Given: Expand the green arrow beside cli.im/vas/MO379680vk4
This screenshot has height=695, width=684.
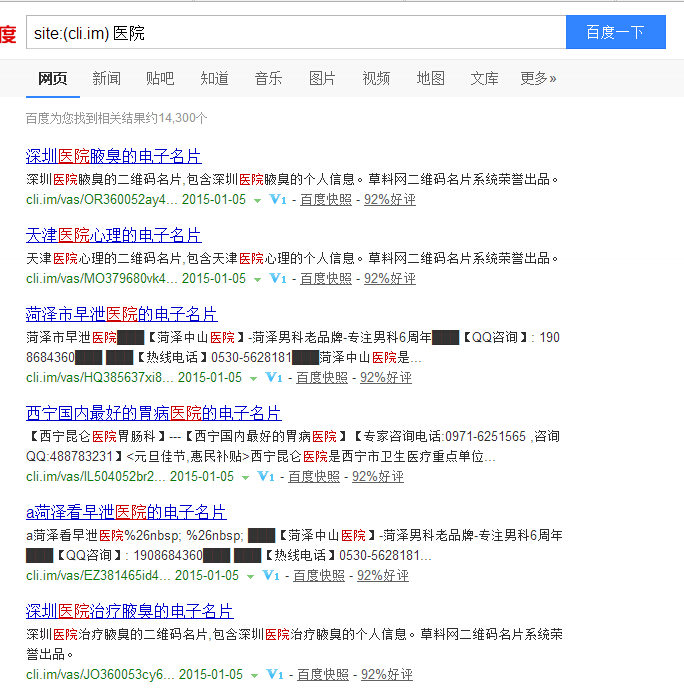Looking at the screenshot, I should click(x=257, y=280).
